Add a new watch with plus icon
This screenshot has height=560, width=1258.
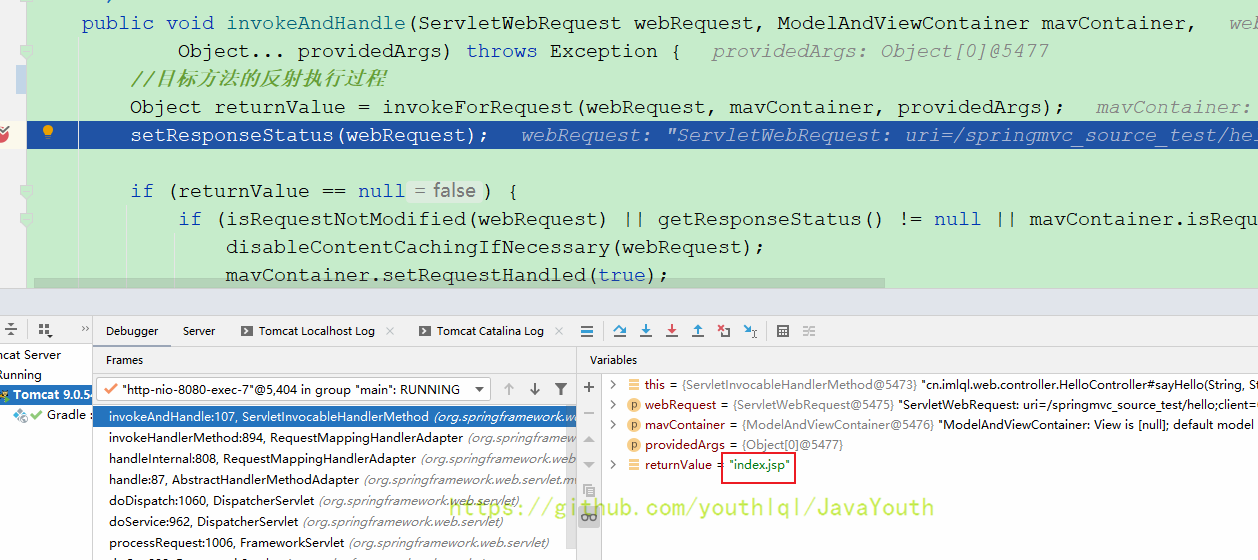(589, 386)
